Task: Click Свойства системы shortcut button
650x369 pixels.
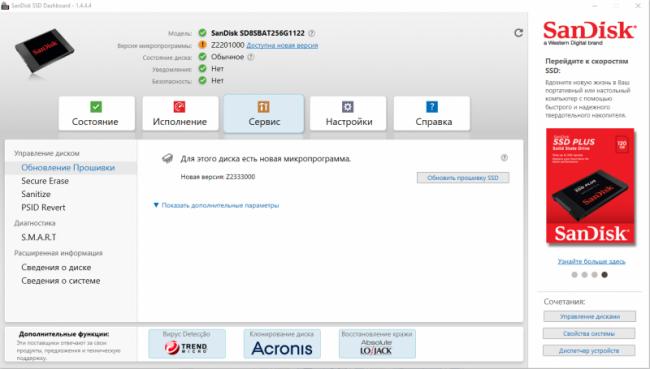Action: pyautogui.click(x=589, y=333)
